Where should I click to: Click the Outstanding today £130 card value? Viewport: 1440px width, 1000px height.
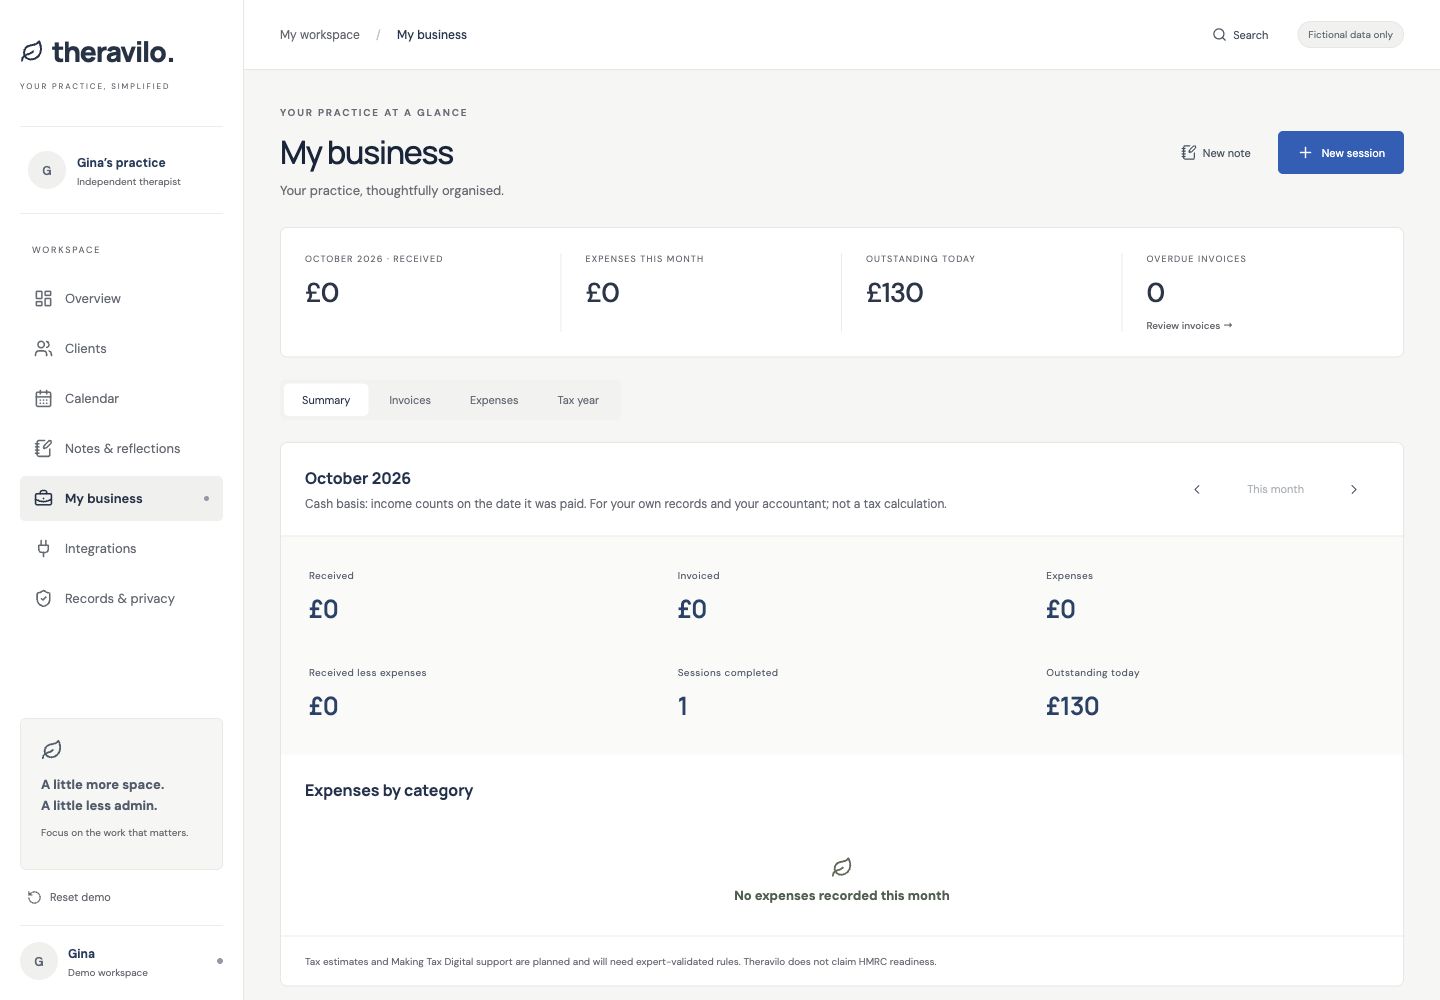(895, 293)
